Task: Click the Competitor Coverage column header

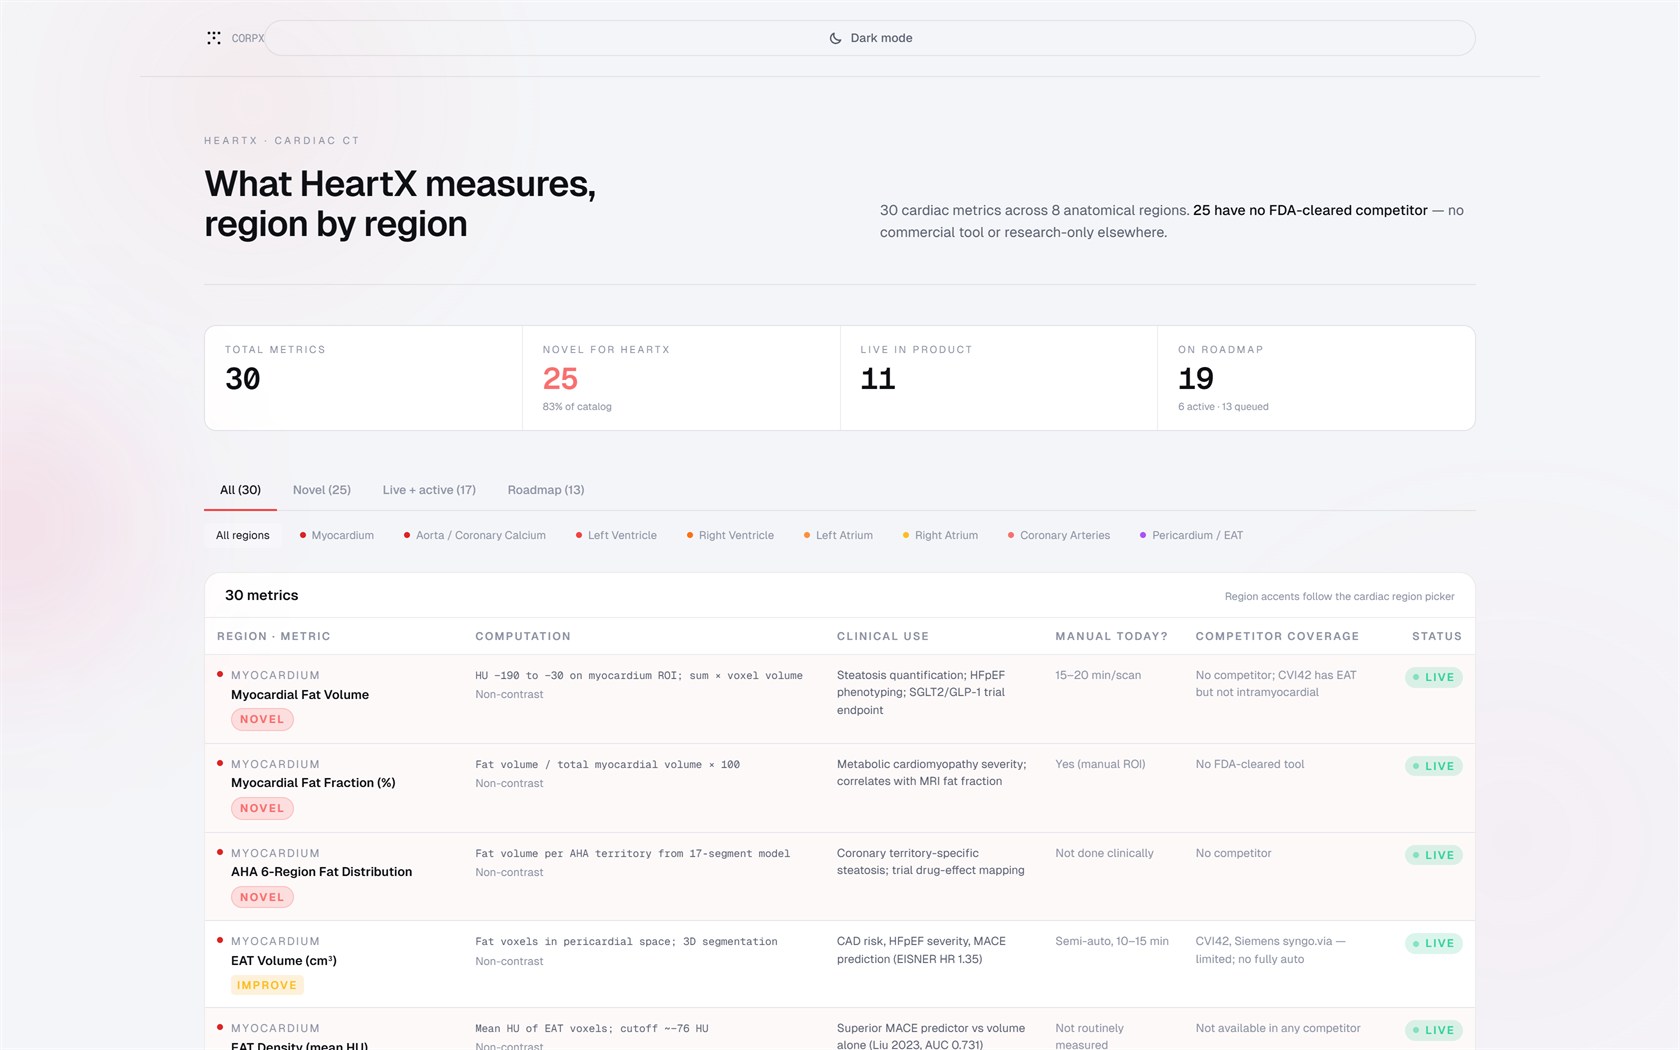Action: [1277, 636]
